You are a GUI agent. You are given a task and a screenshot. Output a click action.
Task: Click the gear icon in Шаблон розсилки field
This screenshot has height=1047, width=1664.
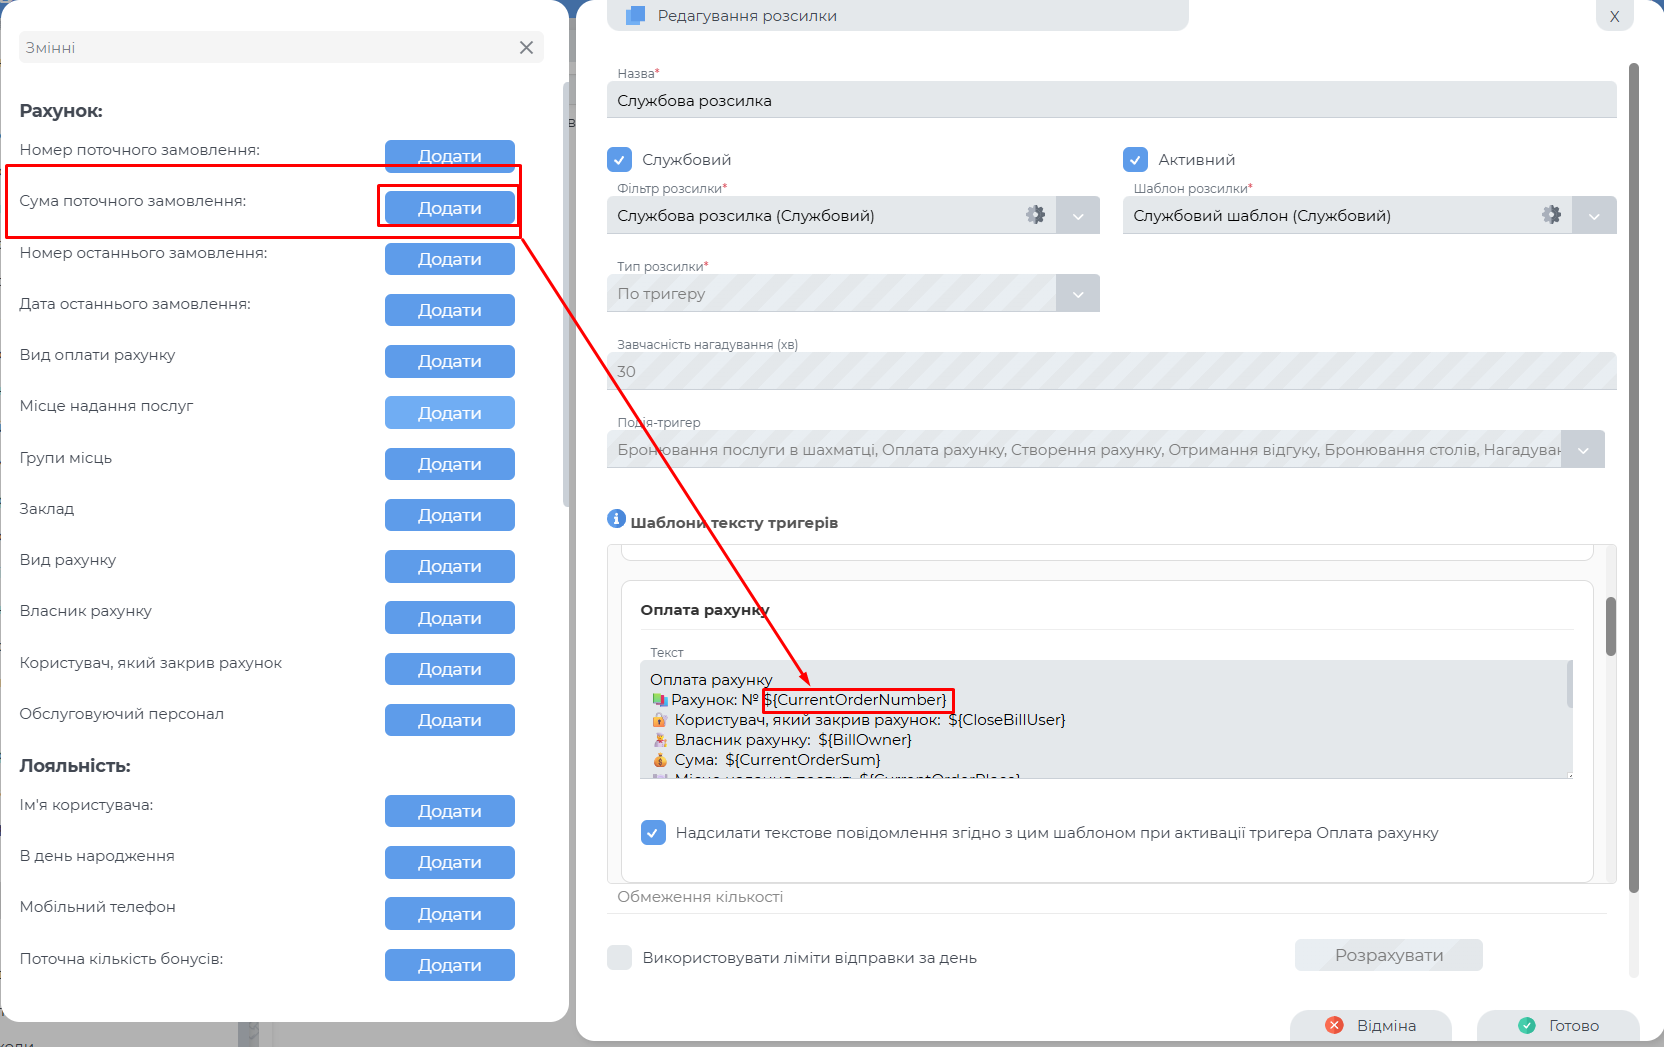[x=1551, y=215]
